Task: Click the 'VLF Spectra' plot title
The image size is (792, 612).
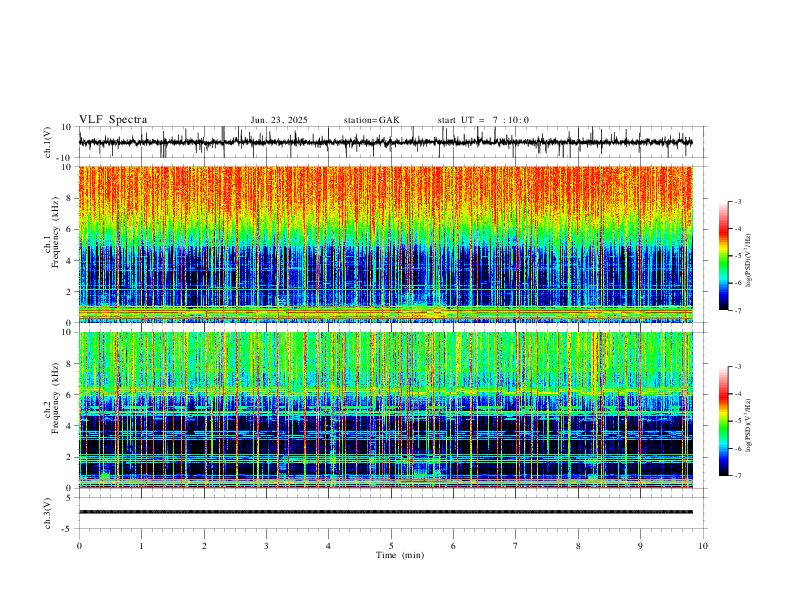Action: [x=113, y=120]
